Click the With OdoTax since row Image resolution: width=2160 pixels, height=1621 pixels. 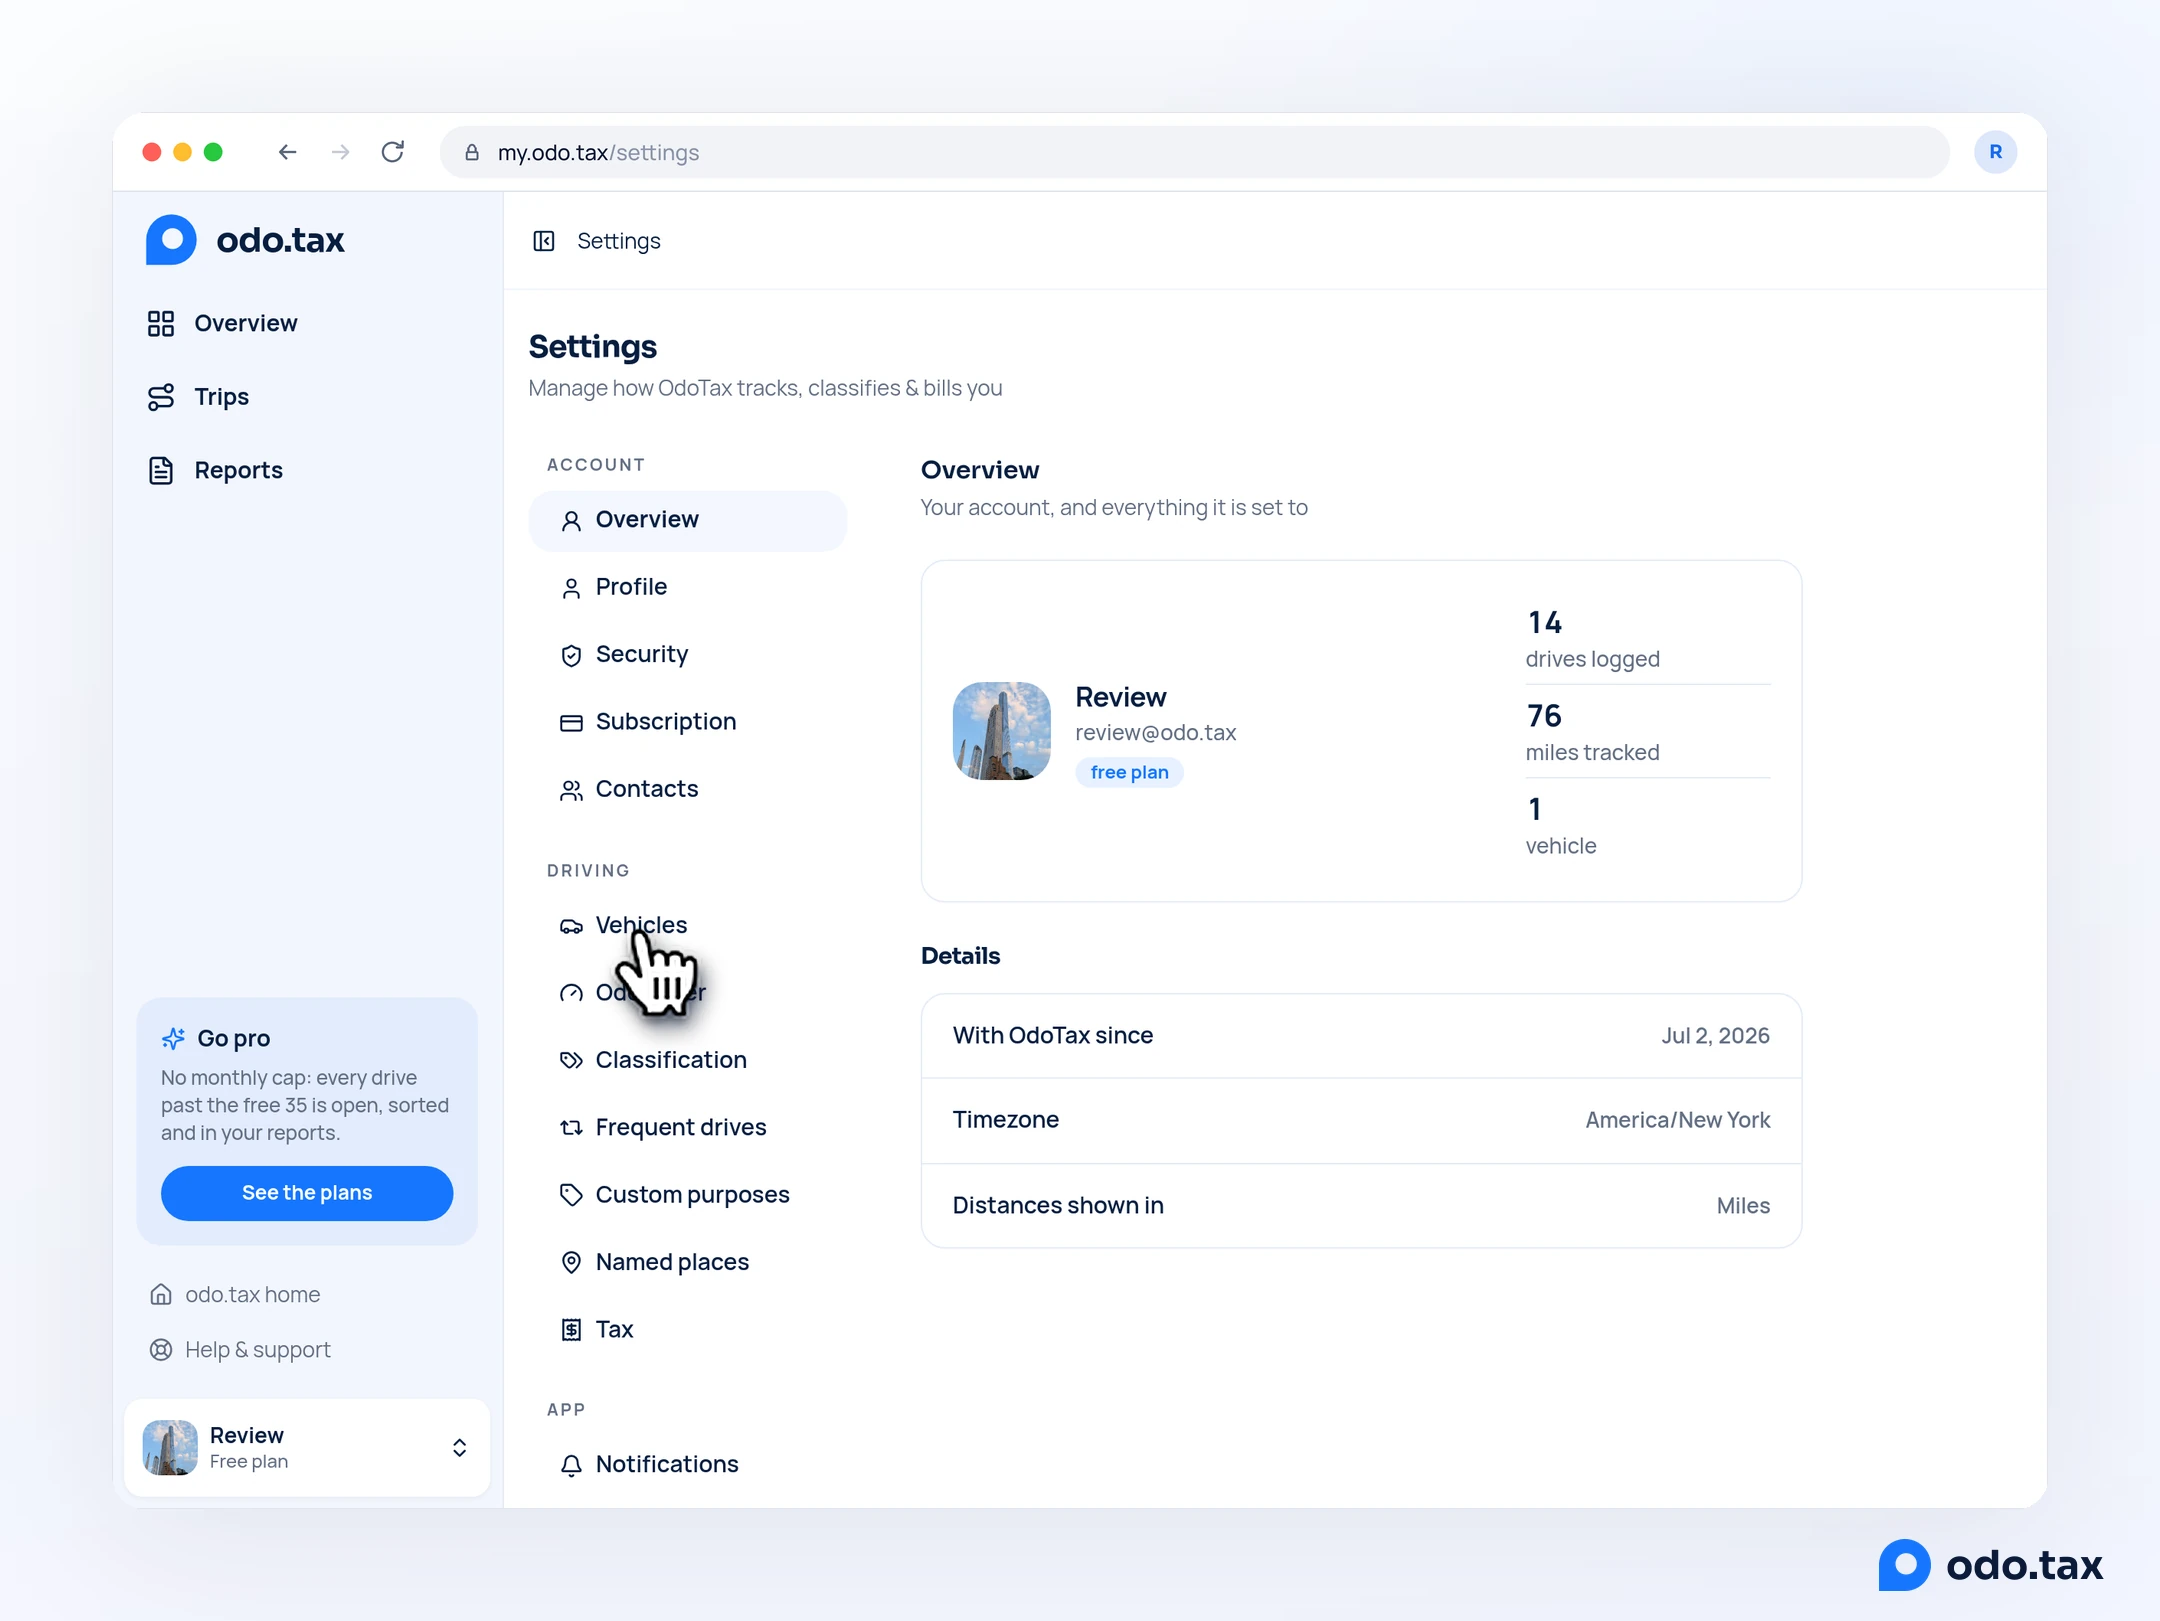coord(1361,1036)
